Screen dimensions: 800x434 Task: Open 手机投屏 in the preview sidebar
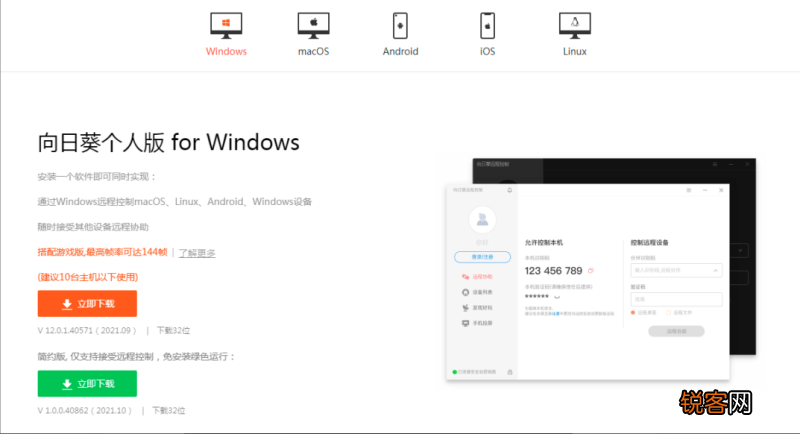pos(478,323)
